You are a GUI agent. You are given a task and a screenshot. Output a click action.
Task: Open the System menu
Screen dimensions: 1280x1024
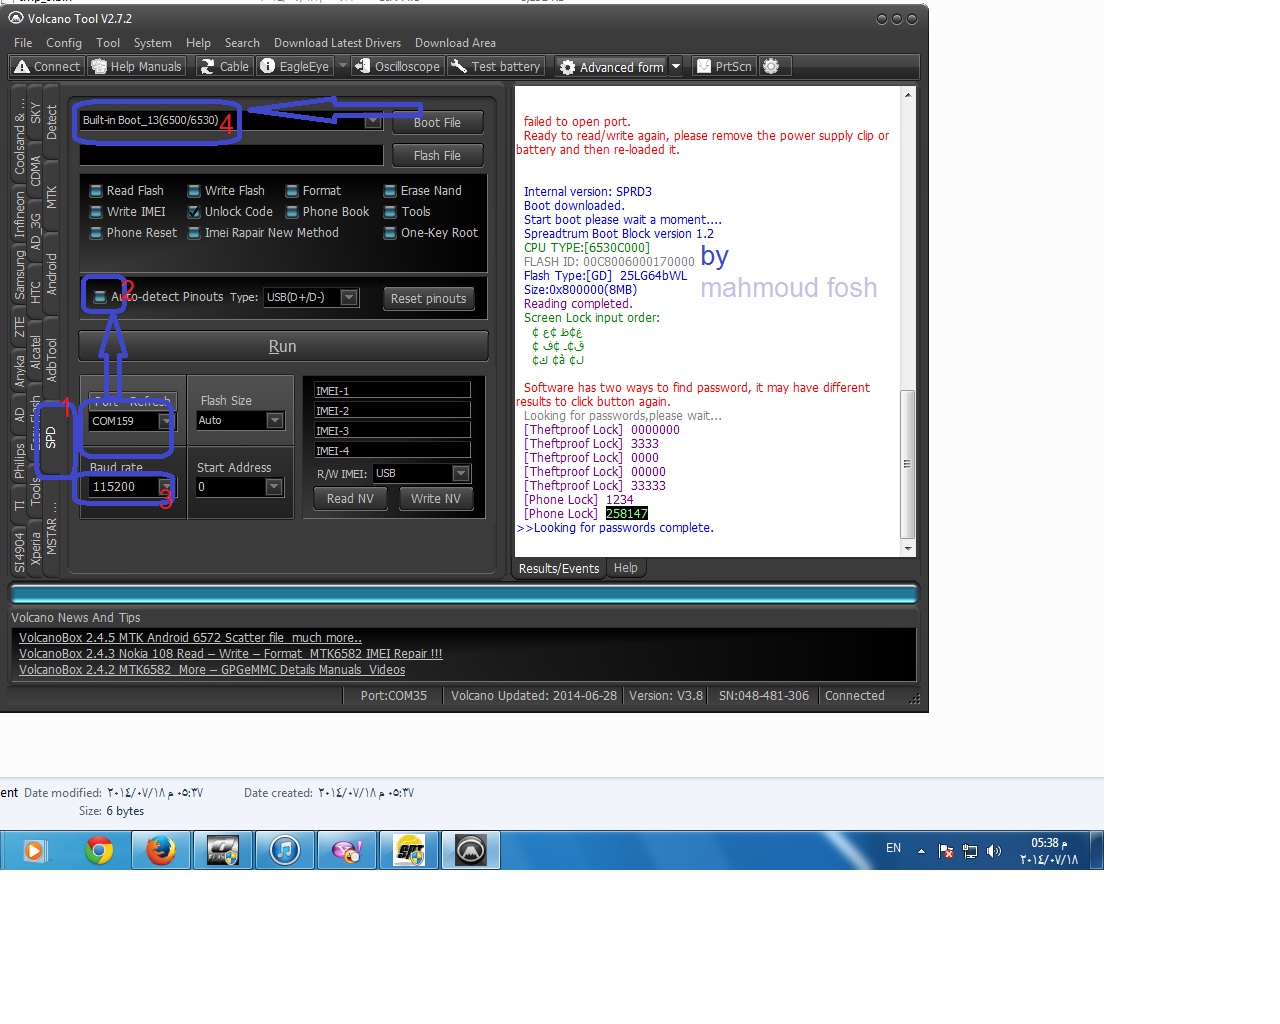pos(153,43)
